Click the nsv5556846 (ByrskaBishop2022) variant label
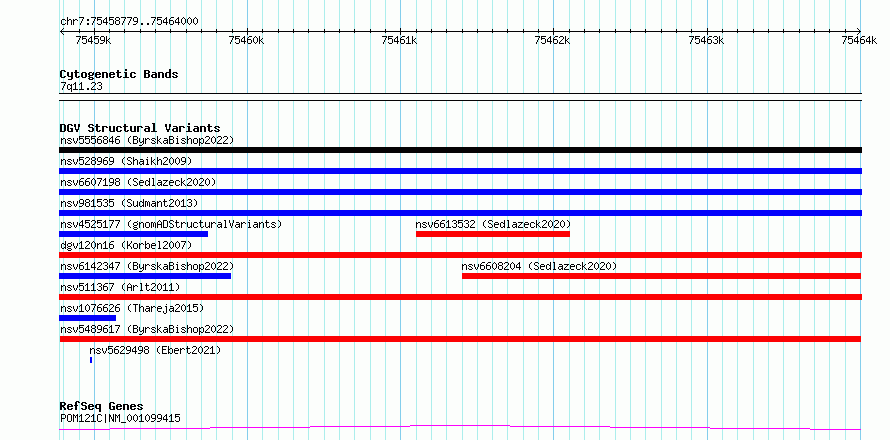 click(x=147, y=140)
